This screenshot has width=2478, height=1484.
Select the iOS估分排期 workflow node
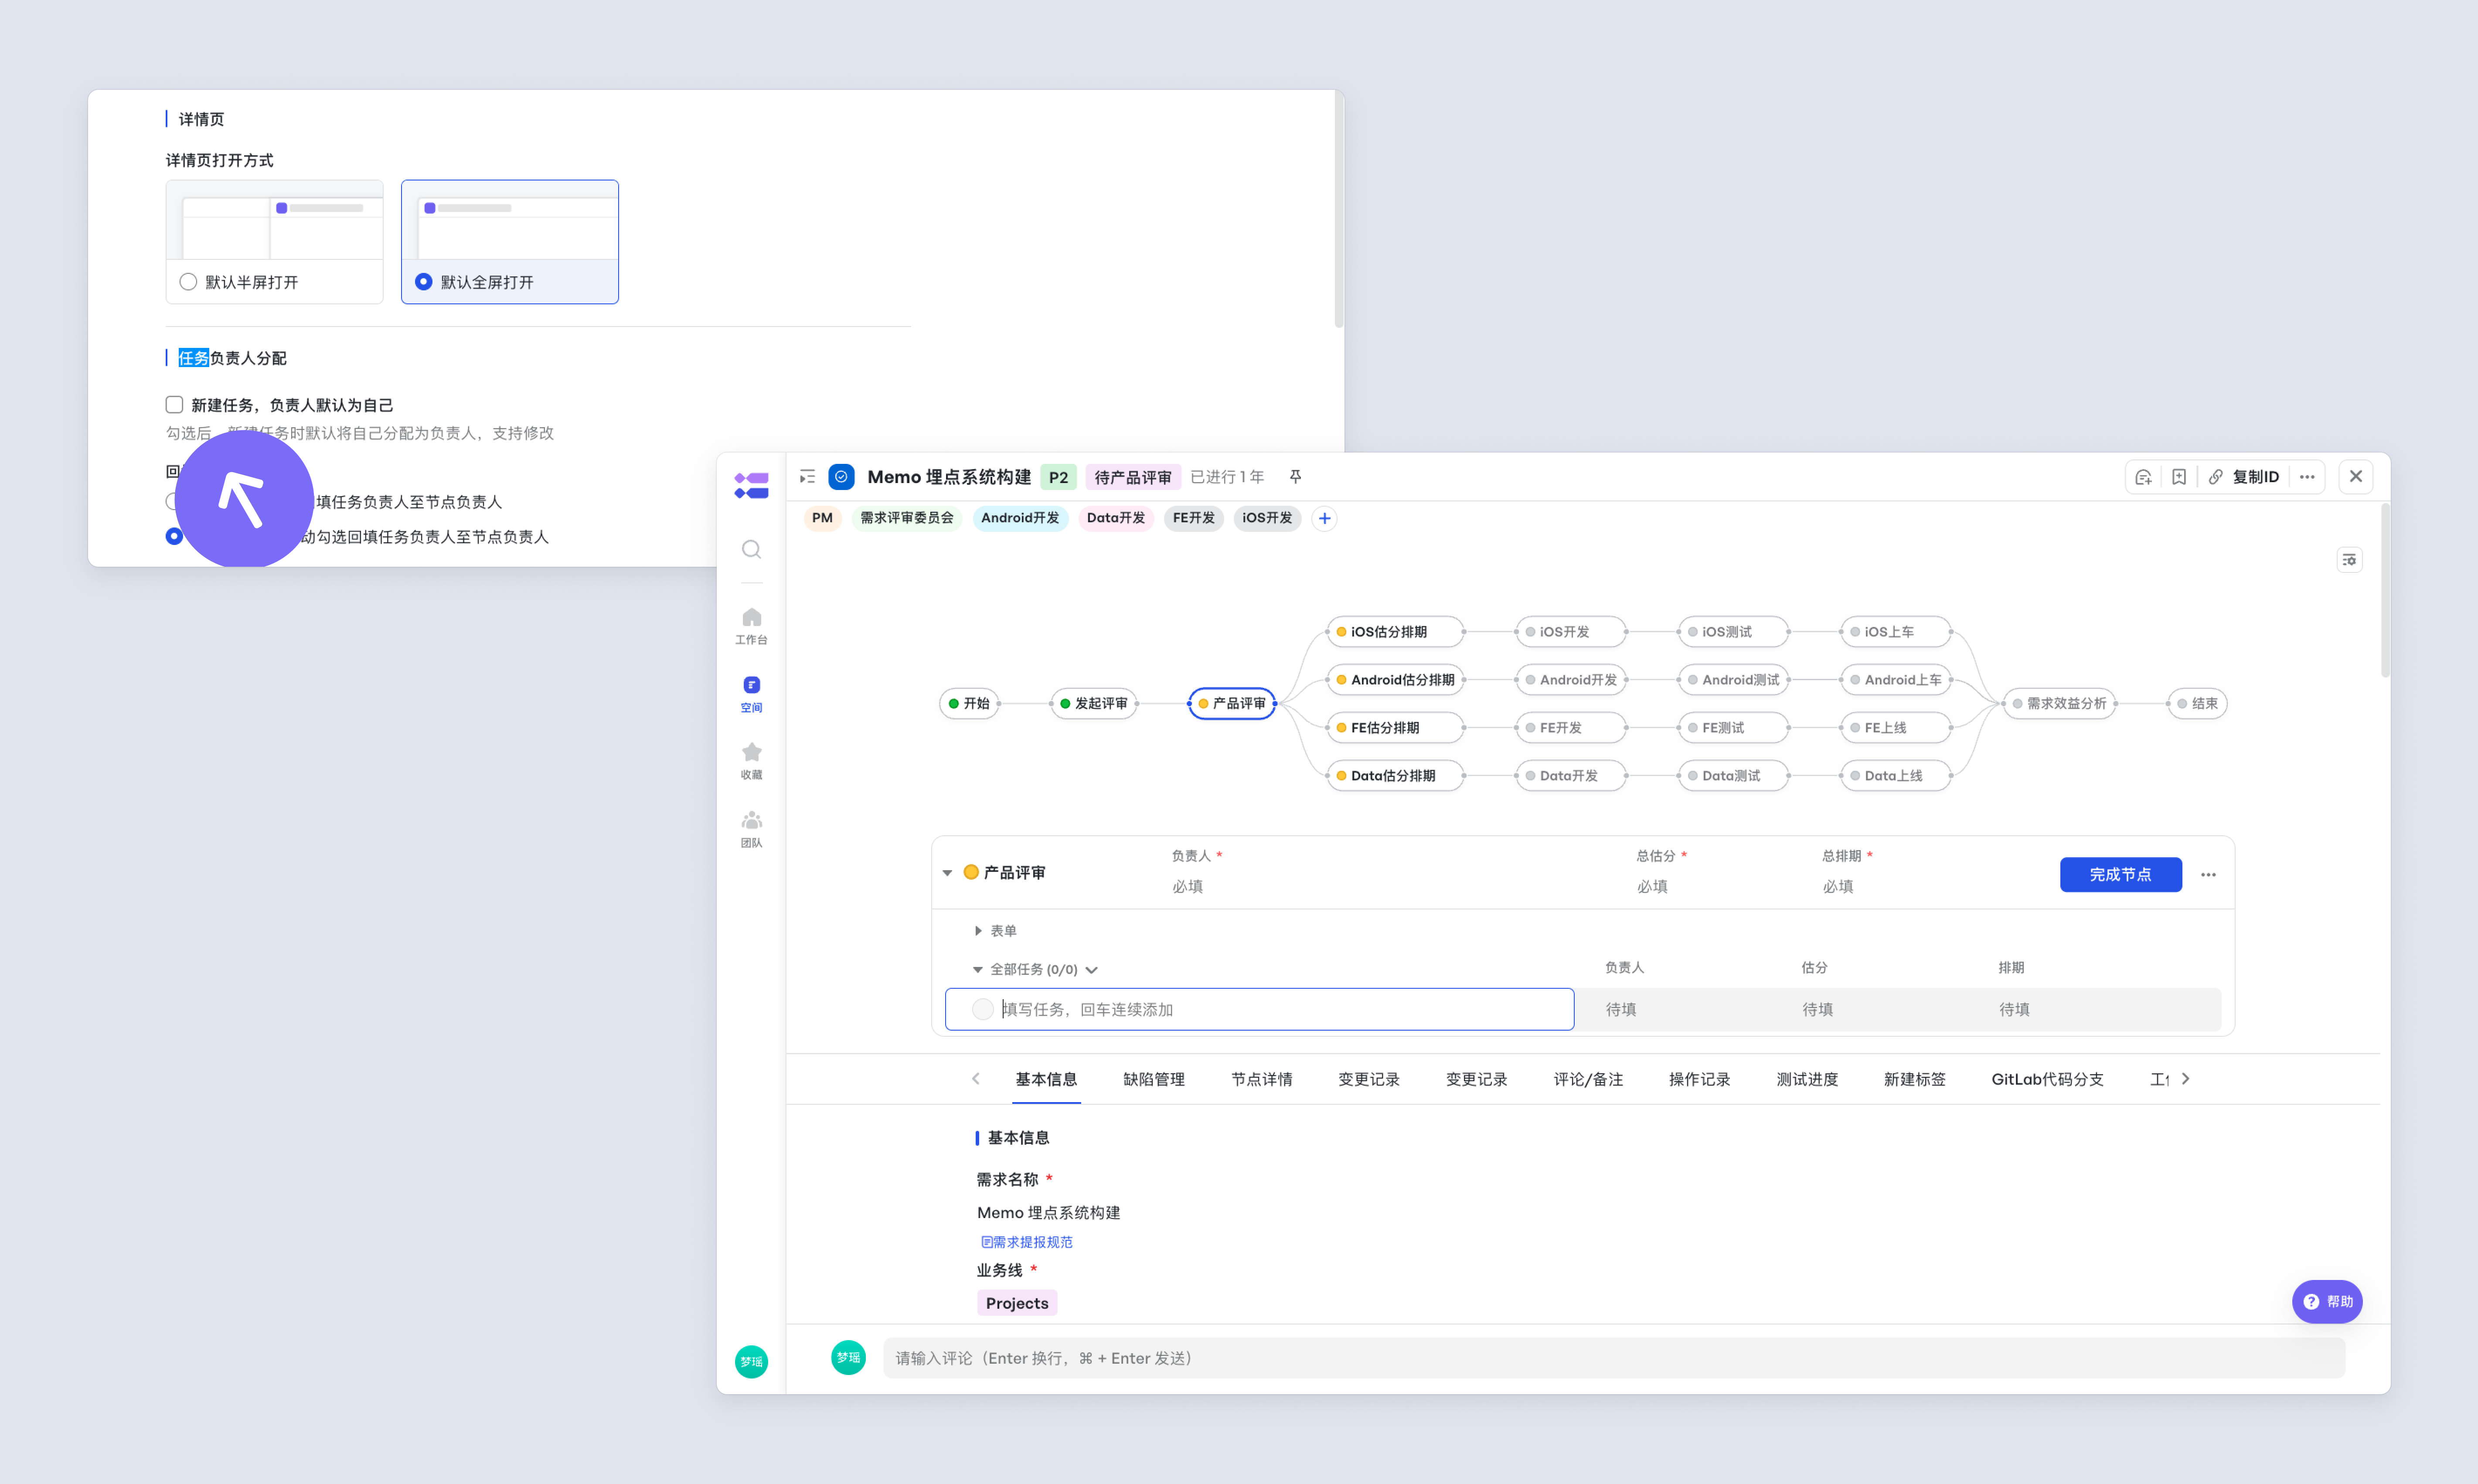[x=1395, y=632]
